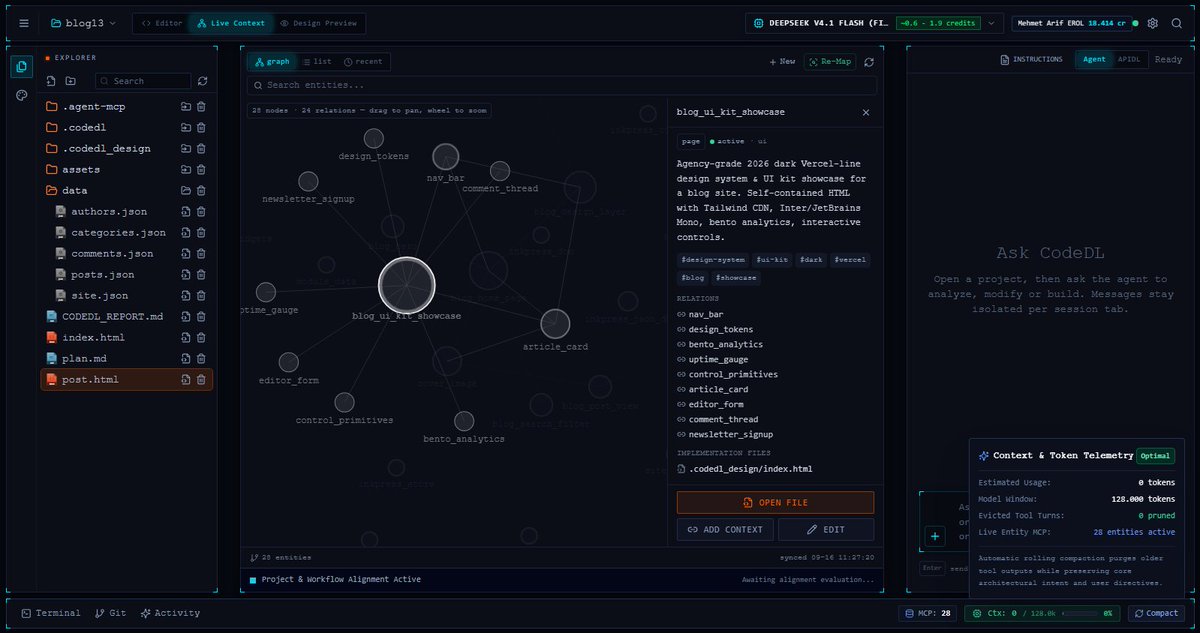Click the new file icon in Explorer
1200x633 pixels.
(51, 81)
